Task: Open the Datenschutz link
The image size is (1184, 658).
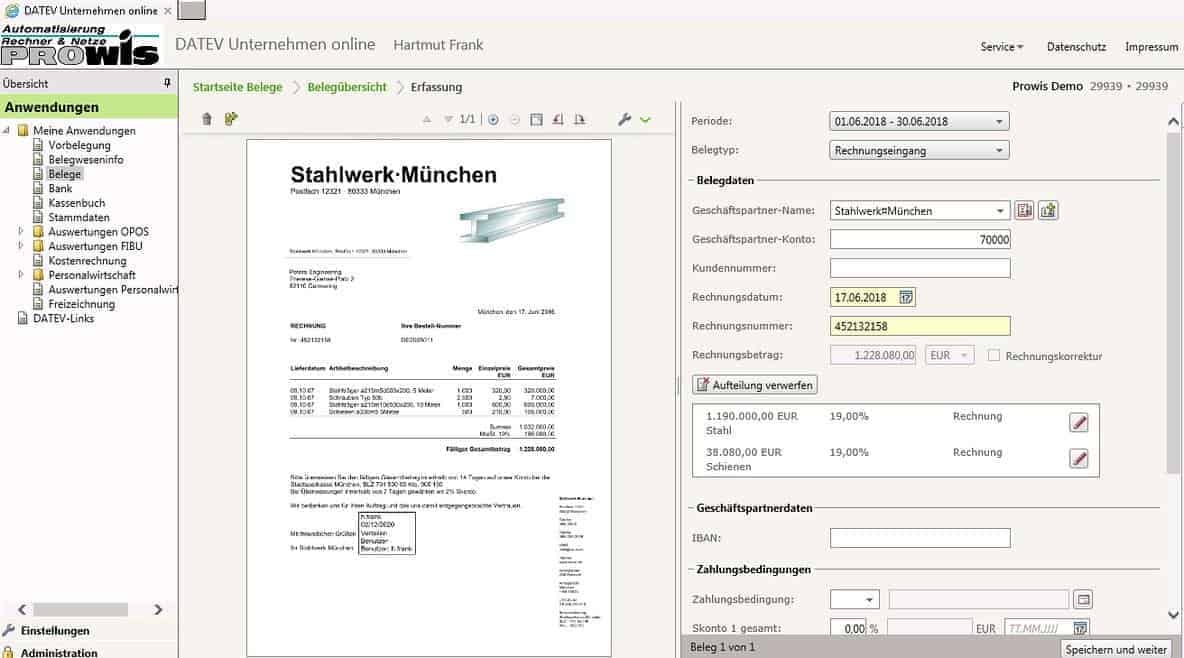Action: point(1076,47)
